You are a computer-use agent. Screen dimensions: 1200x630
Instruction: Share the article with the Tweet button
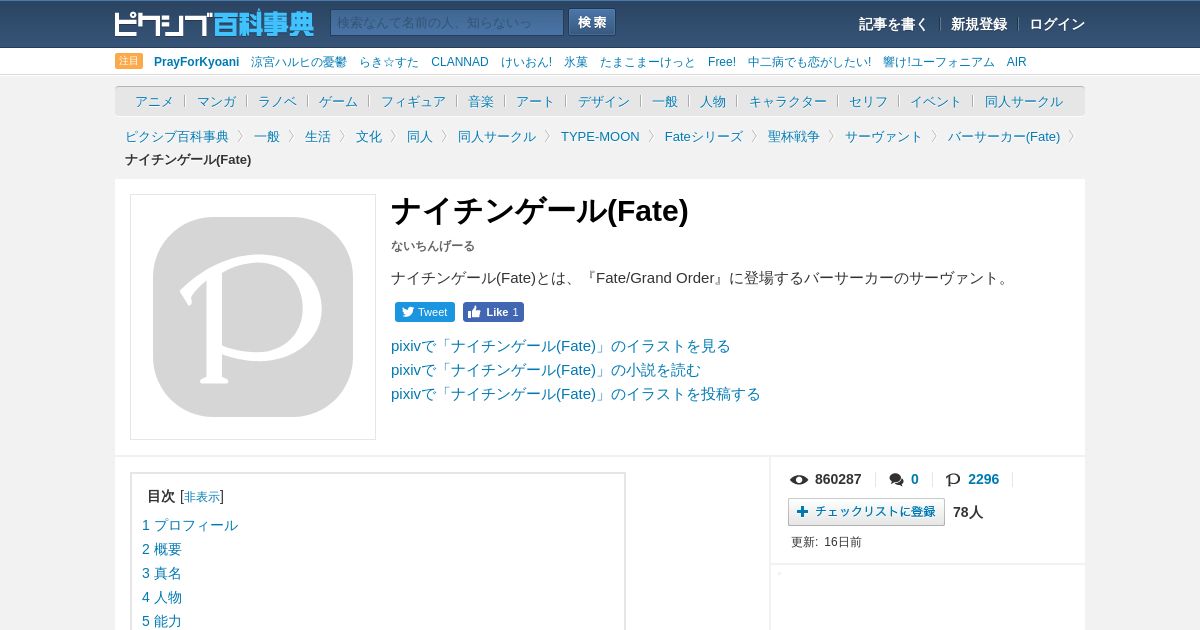click(x=425, y=312)
